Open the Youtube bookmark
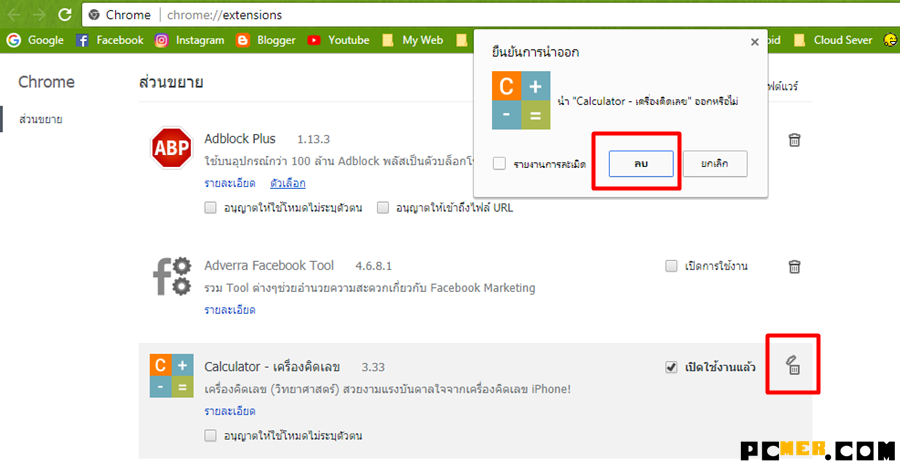Image resolution: width=900 pixels, height=466 pixels. tap(338, 40)
